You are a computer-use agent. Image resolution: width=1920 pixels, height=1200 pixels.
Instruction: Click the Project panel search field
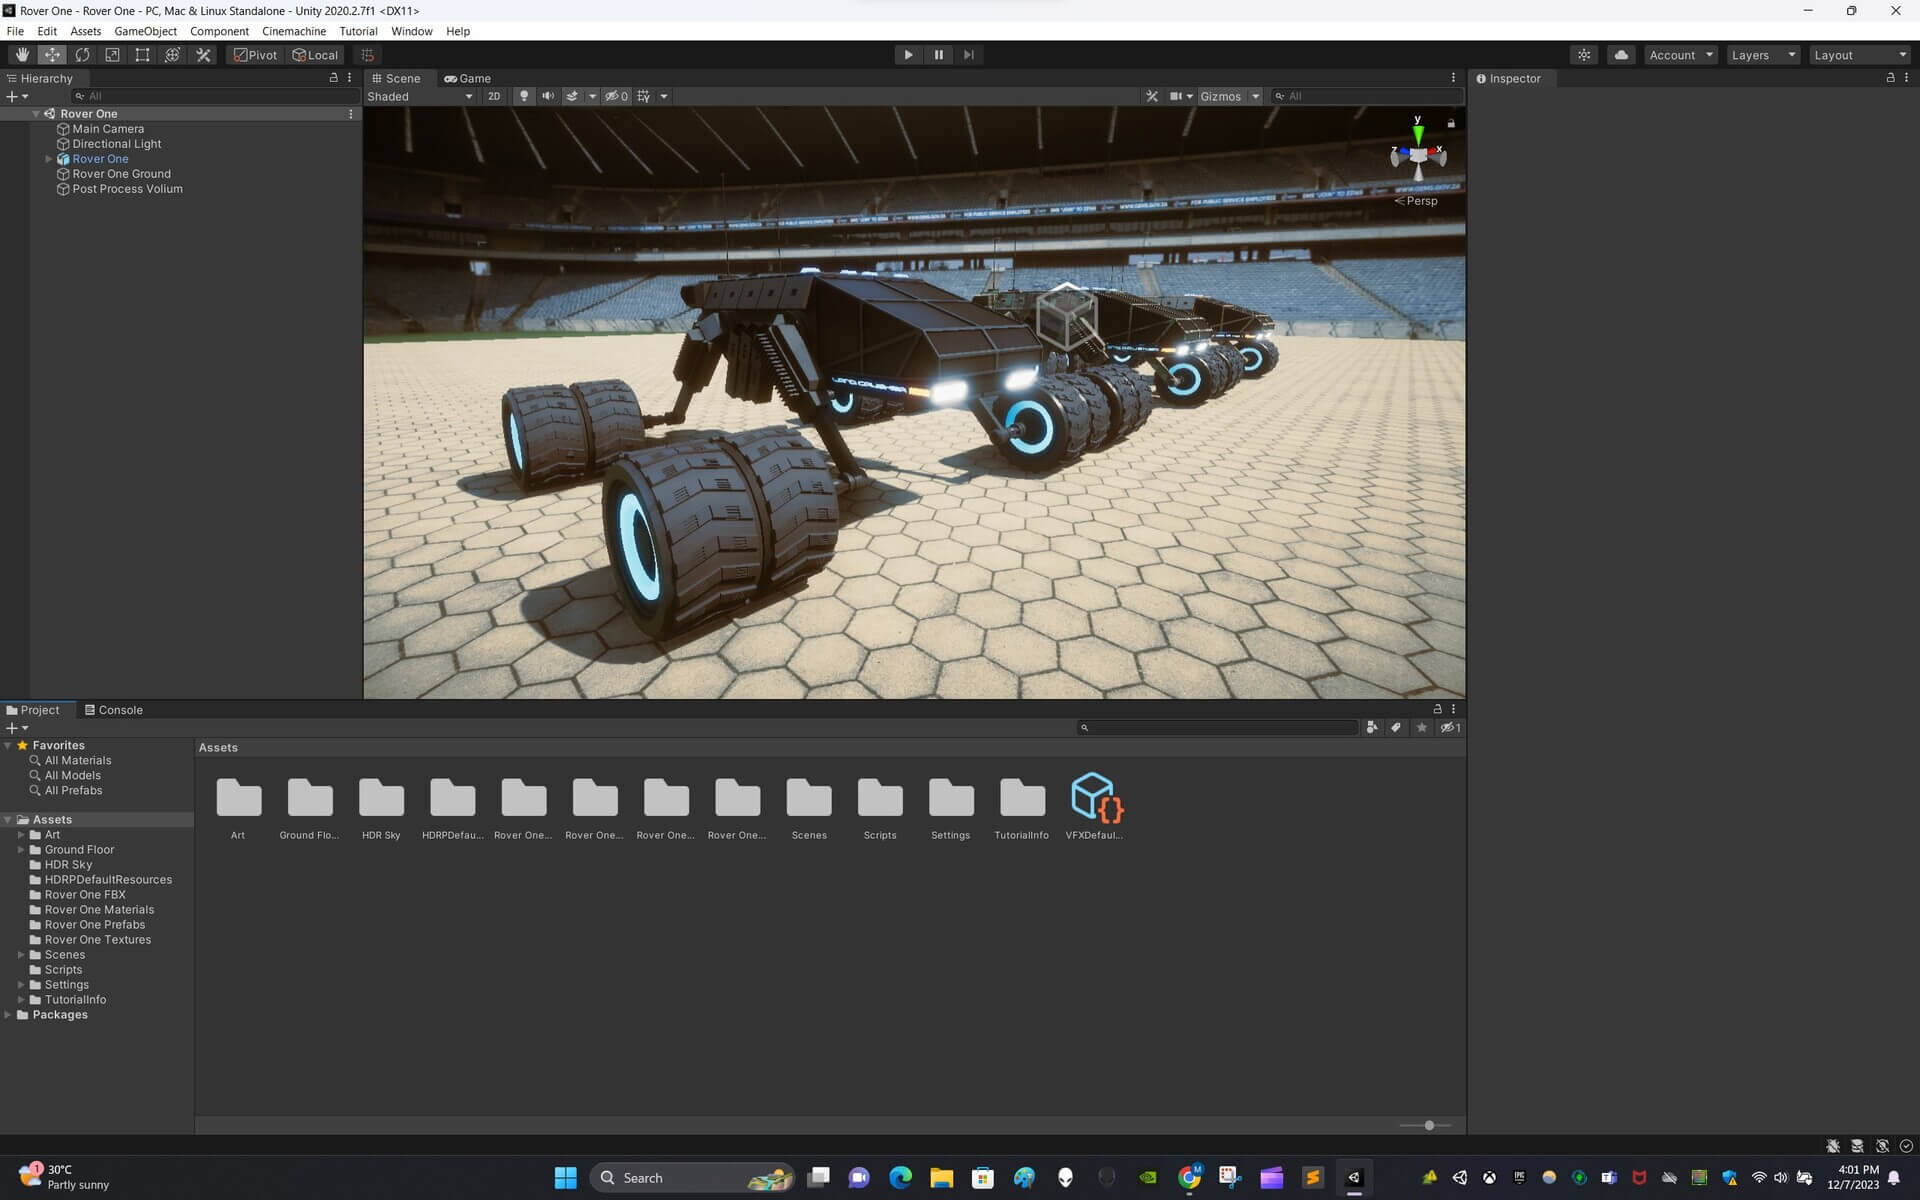click(x=1218, y=728)
